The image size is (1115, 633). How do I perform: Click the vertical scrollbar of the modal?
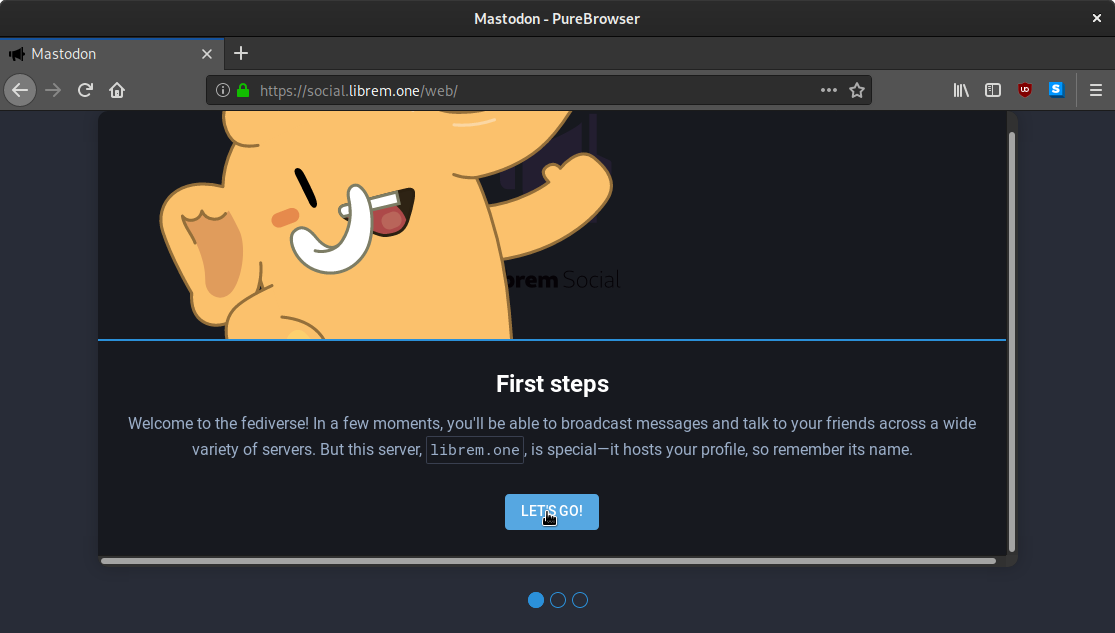tap(1012, 341)
